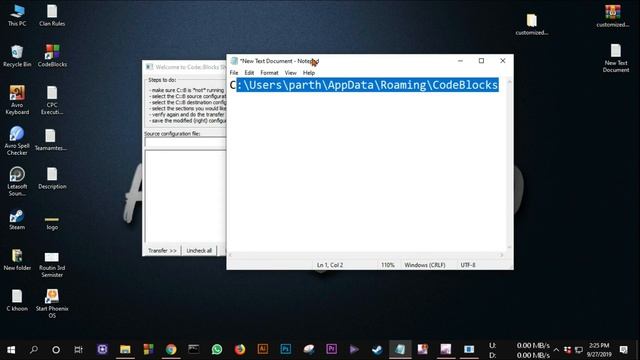Maximize the Notepad window
Image resolution: width=640 pixels, height=360 pixels.
point(481,61)
